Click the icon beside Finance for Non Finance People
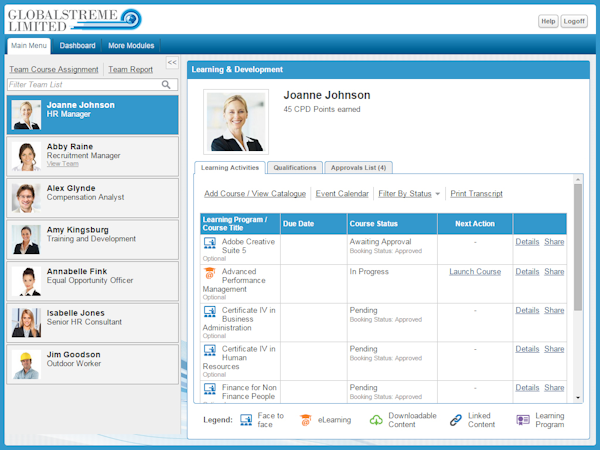This screenshot has width=600, height=450. tap(210, 388)
